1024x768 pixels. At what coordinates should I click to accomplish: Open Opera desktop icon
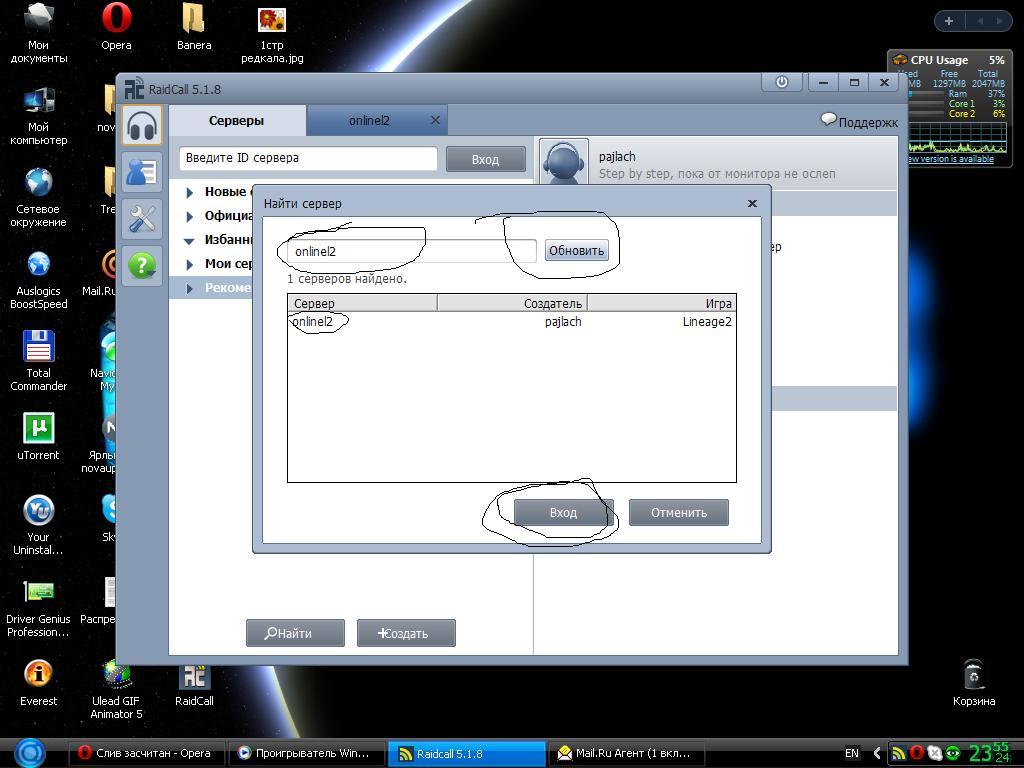pos(116,27)
